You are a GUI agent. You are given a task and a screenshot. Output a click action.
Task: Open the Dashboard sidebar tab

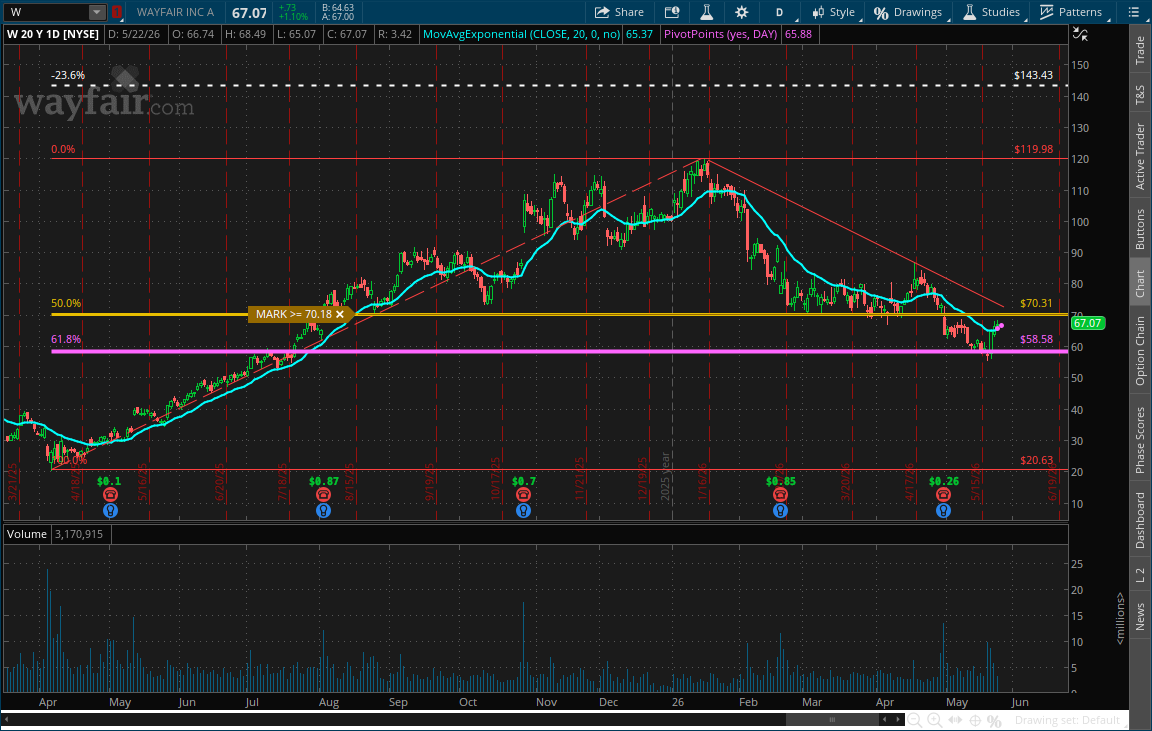(x=1140, y=520)
